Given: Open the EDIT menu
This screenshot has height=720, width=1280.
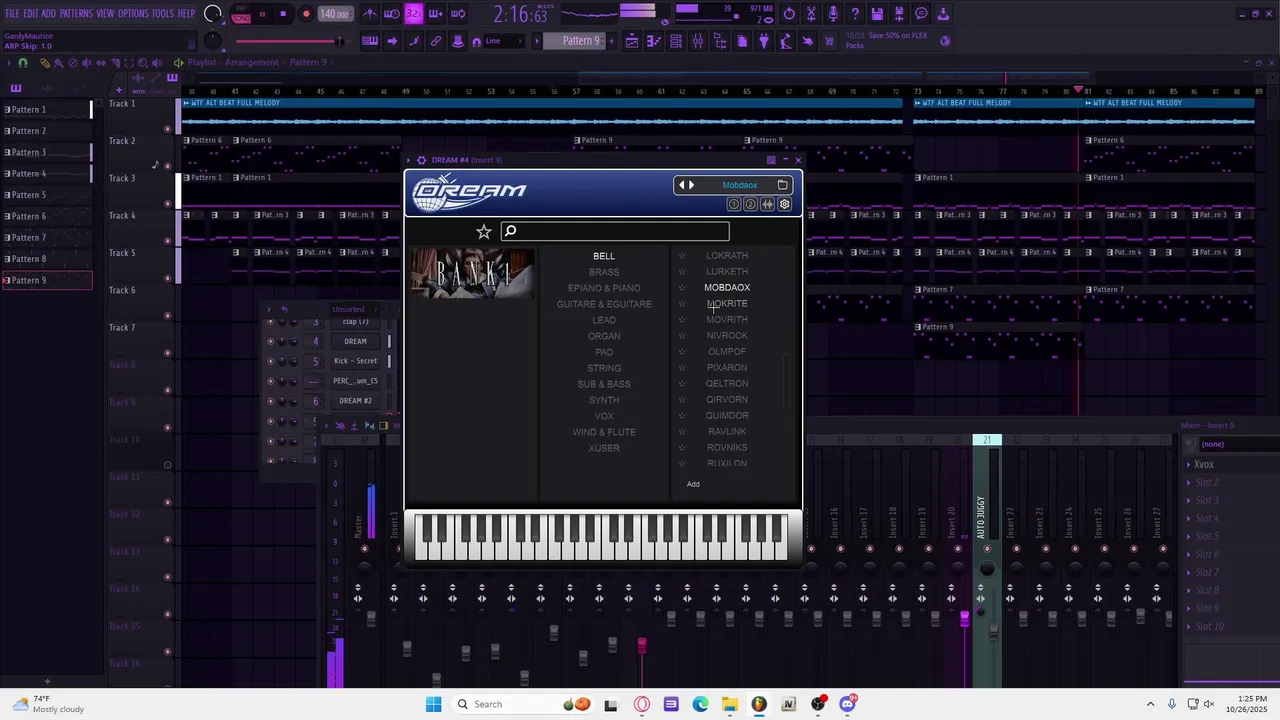Looking at the screenshot, I should (31, 14).
